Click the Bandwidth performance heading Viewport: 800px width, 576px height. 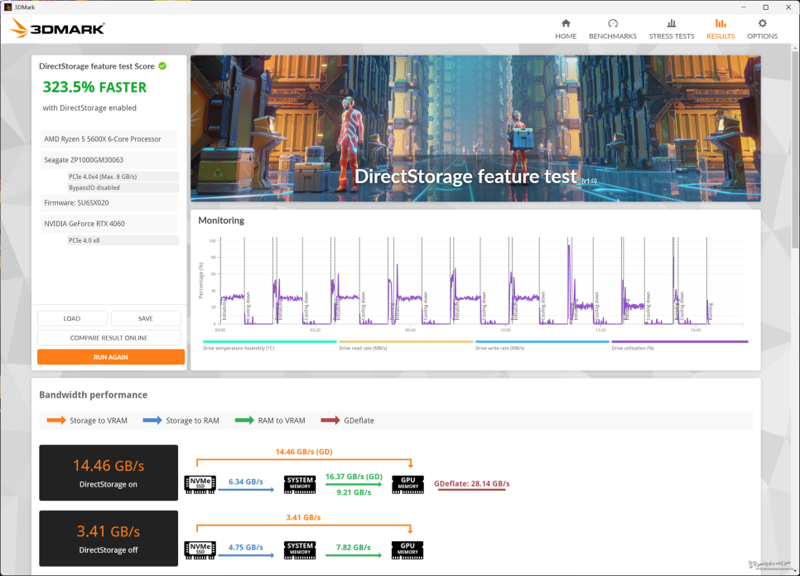[x=93, y=395]
